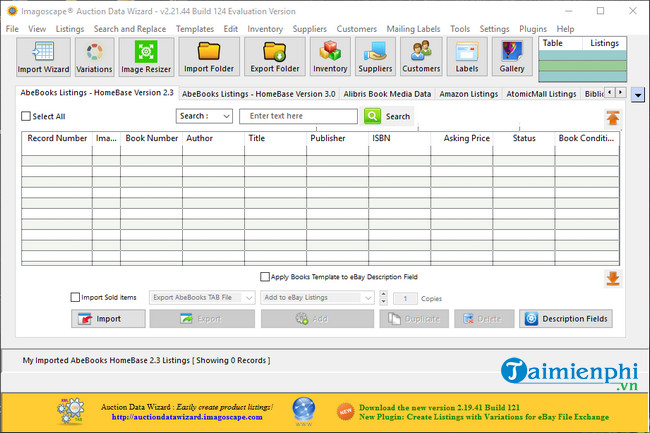This screenshot has width=650, height=433.
Task: Launch the Image Resizer
Action: click(147, 57)
